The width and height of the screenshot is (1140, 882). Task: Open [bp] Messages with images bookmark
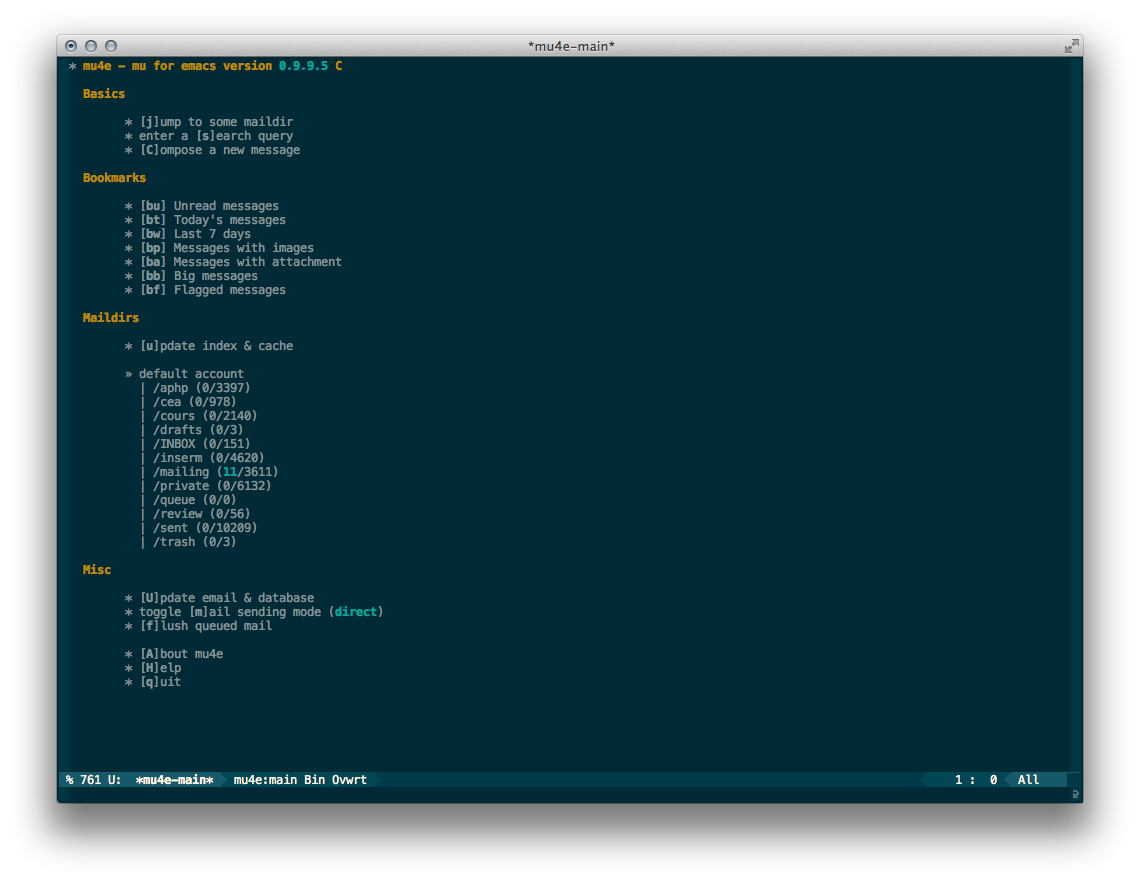[x=226, y=248]
